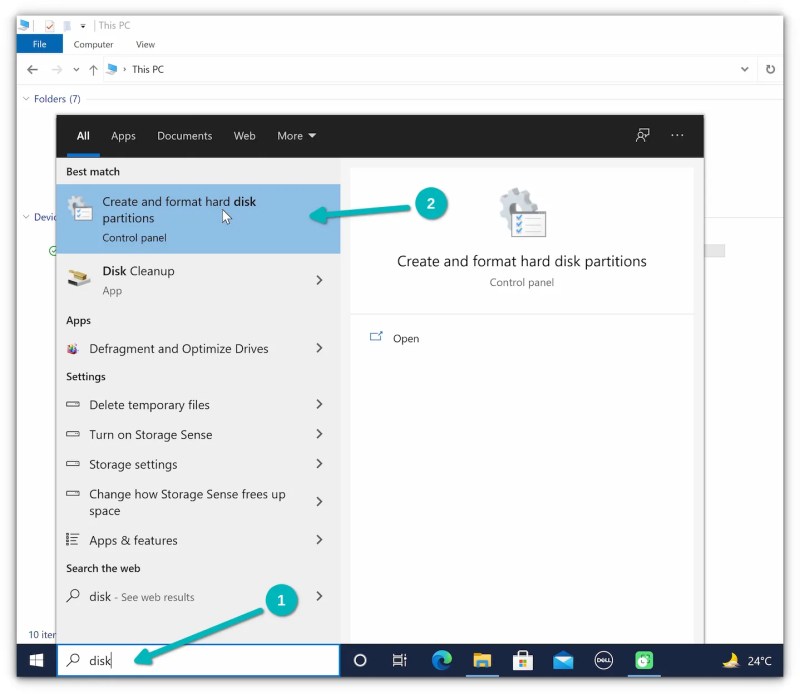Viewport: 800px width, 694px height.
Task: Open the Computer ribbon tab
Action: click(93, 44)
